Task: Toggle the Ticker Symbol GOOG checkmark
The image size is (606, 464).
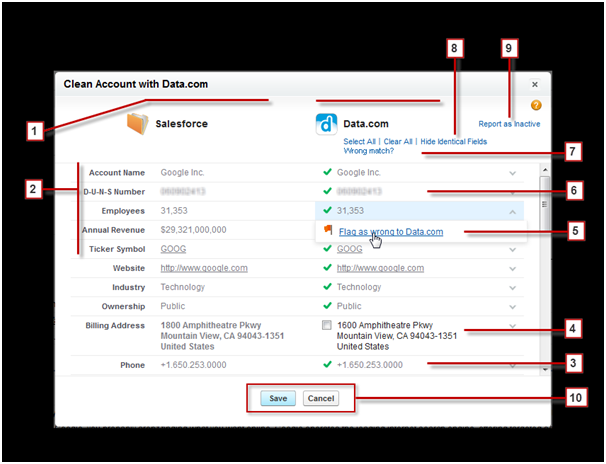Action: pos(327,248)
